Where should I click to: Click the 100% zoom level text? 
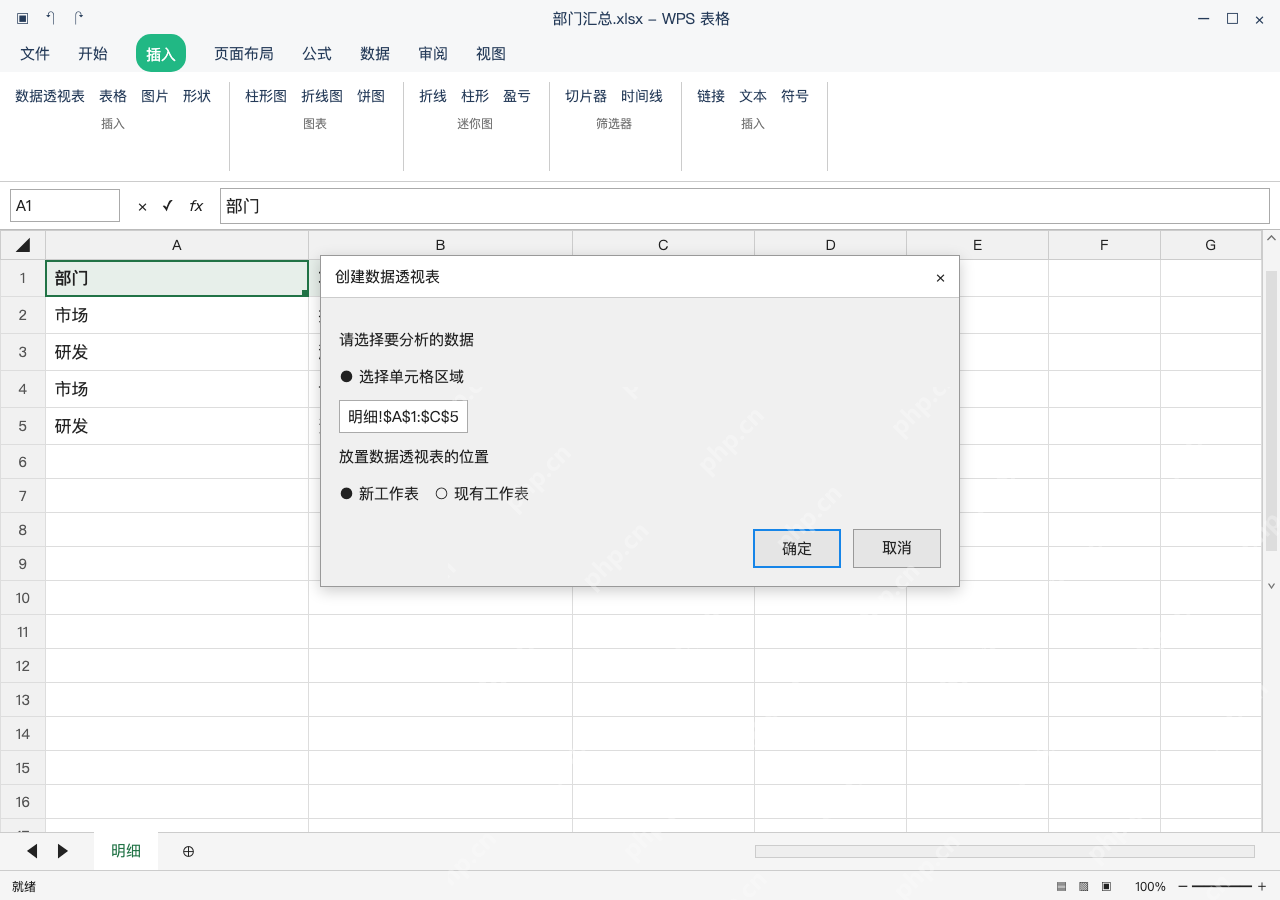[x=1150, y=886]
